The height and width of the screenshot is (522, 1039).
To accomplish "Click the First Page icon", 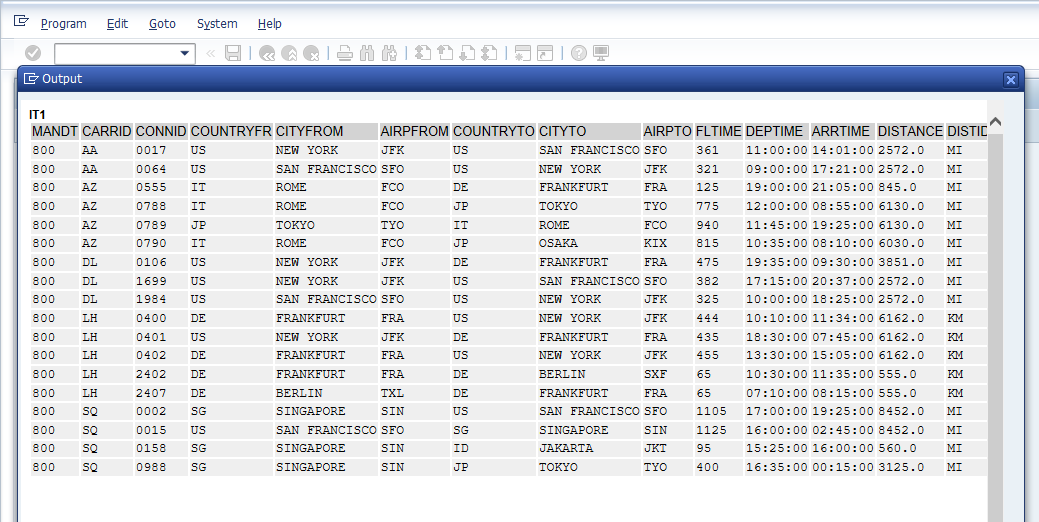I will pyautogui.click(x=423, y=53).
